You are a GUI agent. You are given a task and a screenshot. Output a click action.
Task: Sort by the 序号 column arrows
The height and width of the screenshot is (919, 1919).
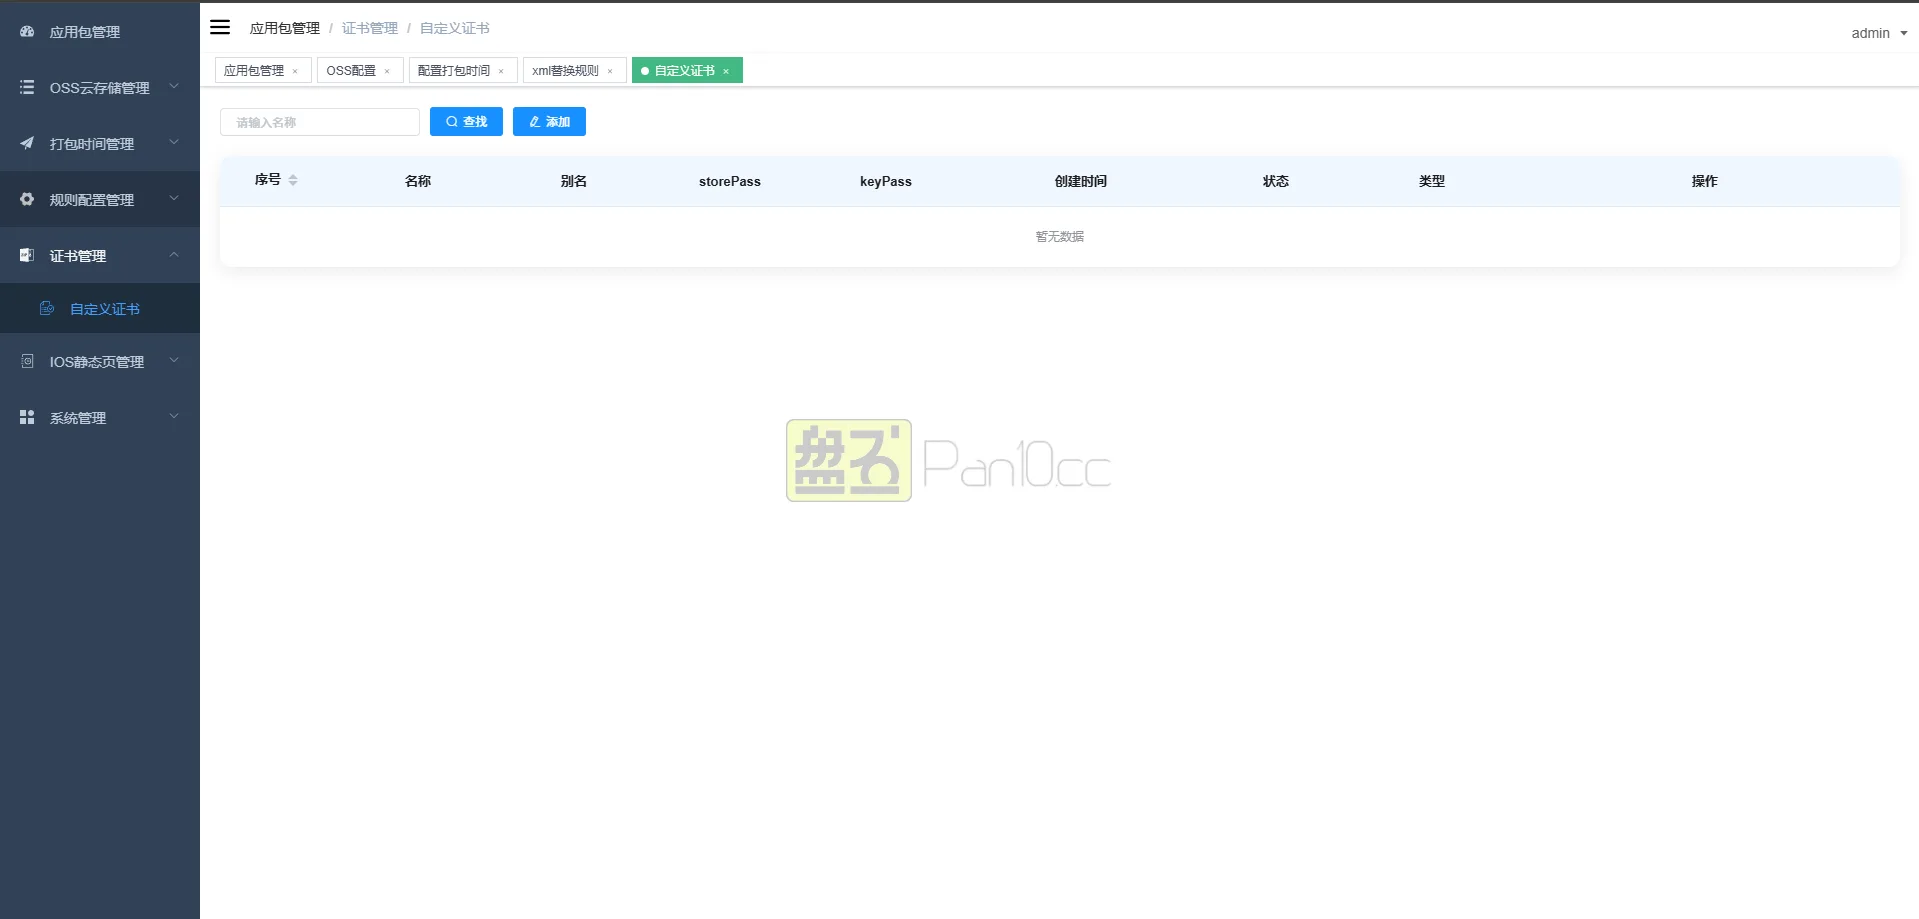point(293,180)
